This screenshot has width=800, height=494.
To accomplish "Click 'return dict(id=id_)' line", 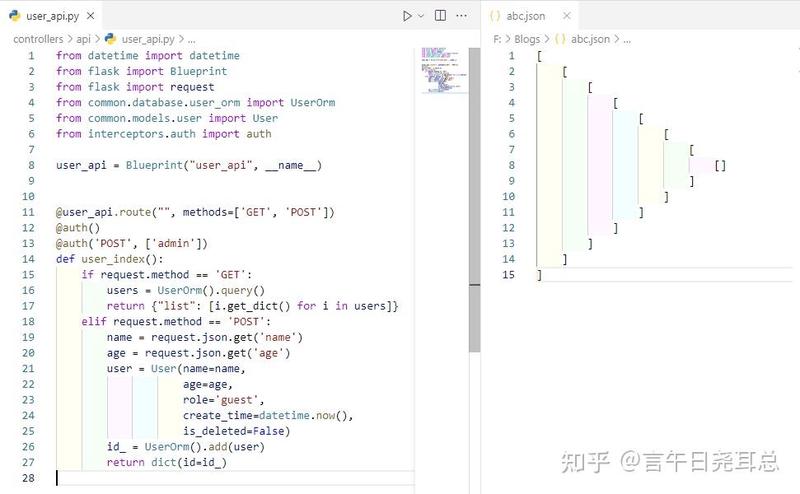I will (166, 462).
